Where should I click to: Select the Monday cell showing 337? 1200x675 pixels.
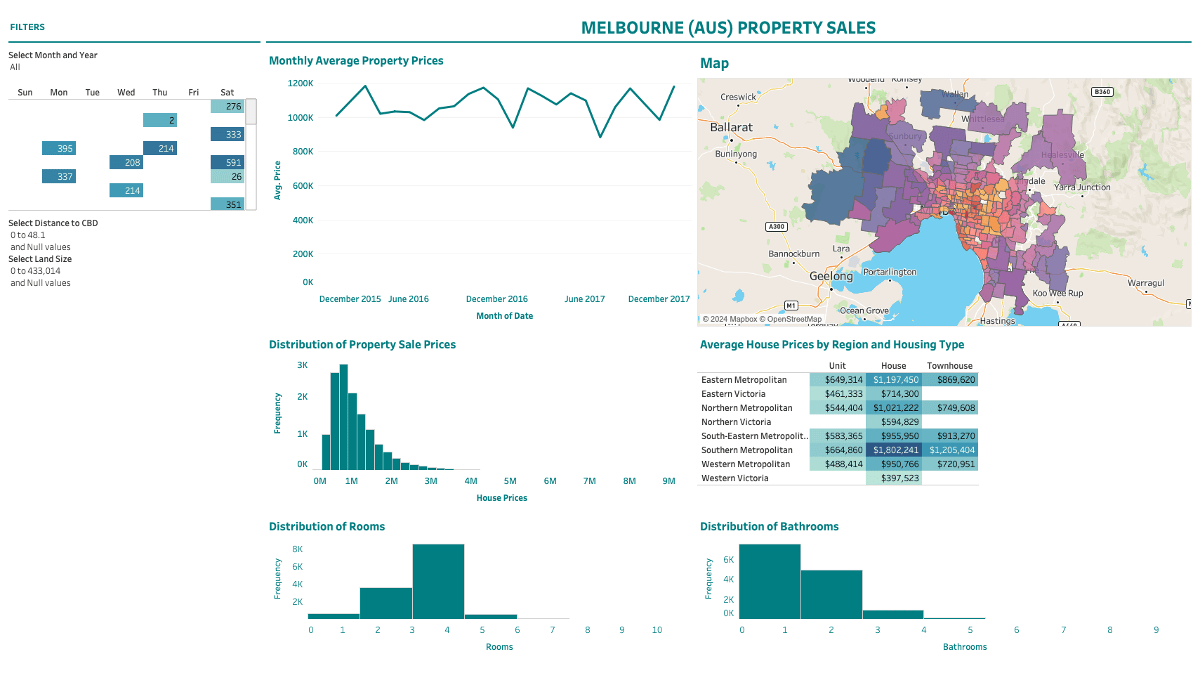tap(59, 176)
